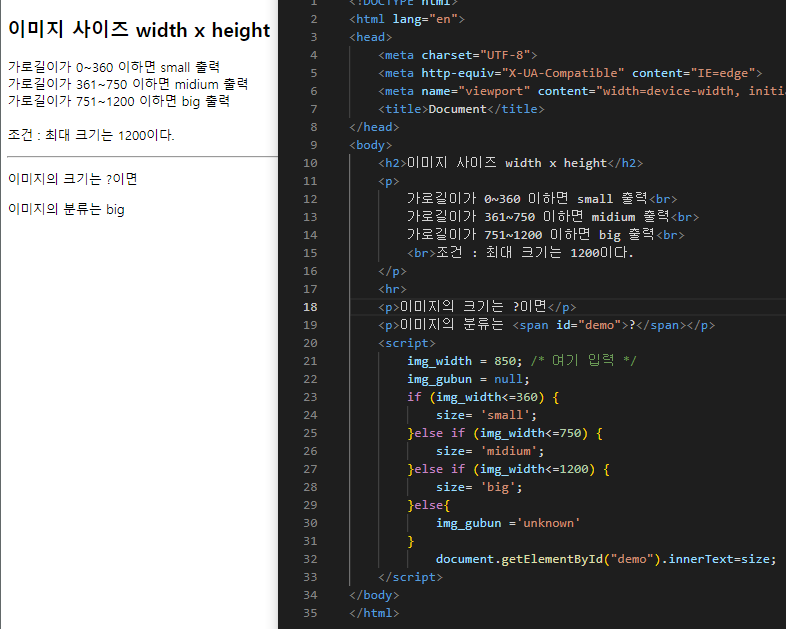Click the span id="demo" code line

[x=546, y=325]
